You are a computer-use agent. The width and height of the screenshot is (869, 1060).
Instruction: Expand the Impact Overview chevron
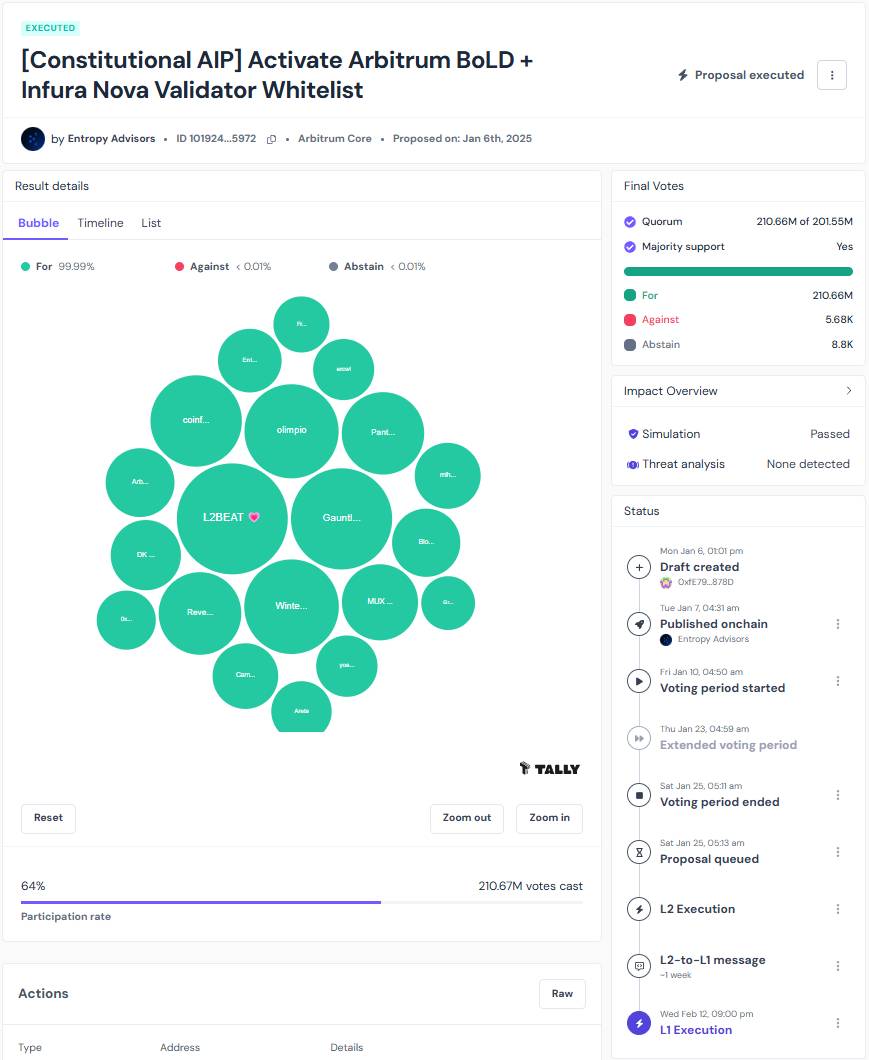849,391
